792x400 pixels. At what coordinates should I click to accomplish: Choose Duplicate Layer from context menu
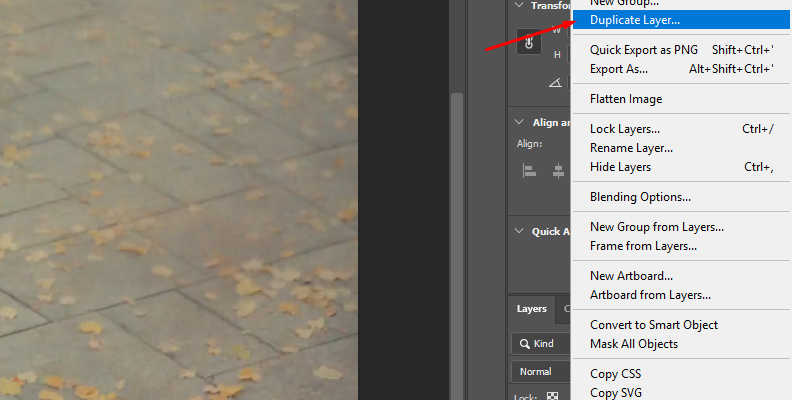(682, 20)
